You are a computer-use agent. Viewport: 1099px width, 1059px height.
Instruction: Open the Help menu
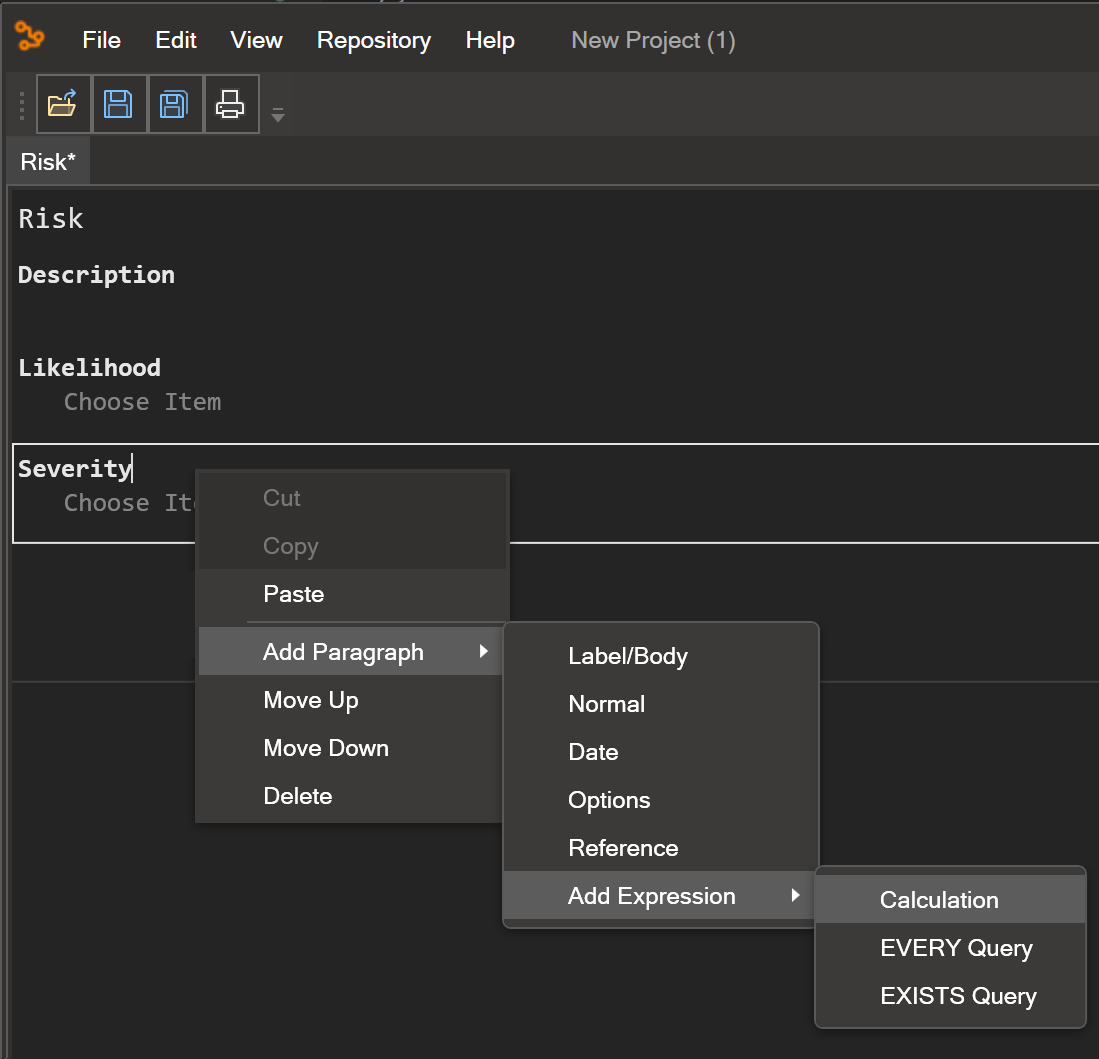coord(490,40)
